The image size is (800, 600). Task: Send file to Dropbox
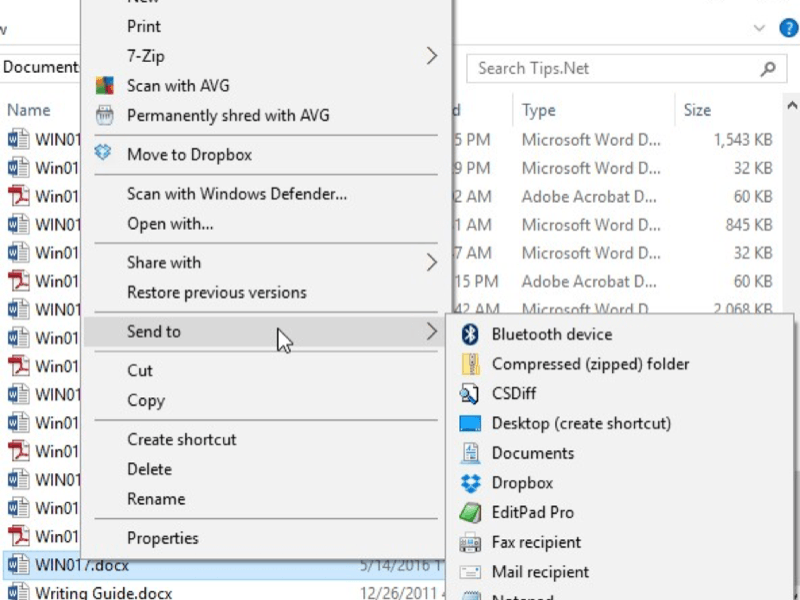point(522,483)
